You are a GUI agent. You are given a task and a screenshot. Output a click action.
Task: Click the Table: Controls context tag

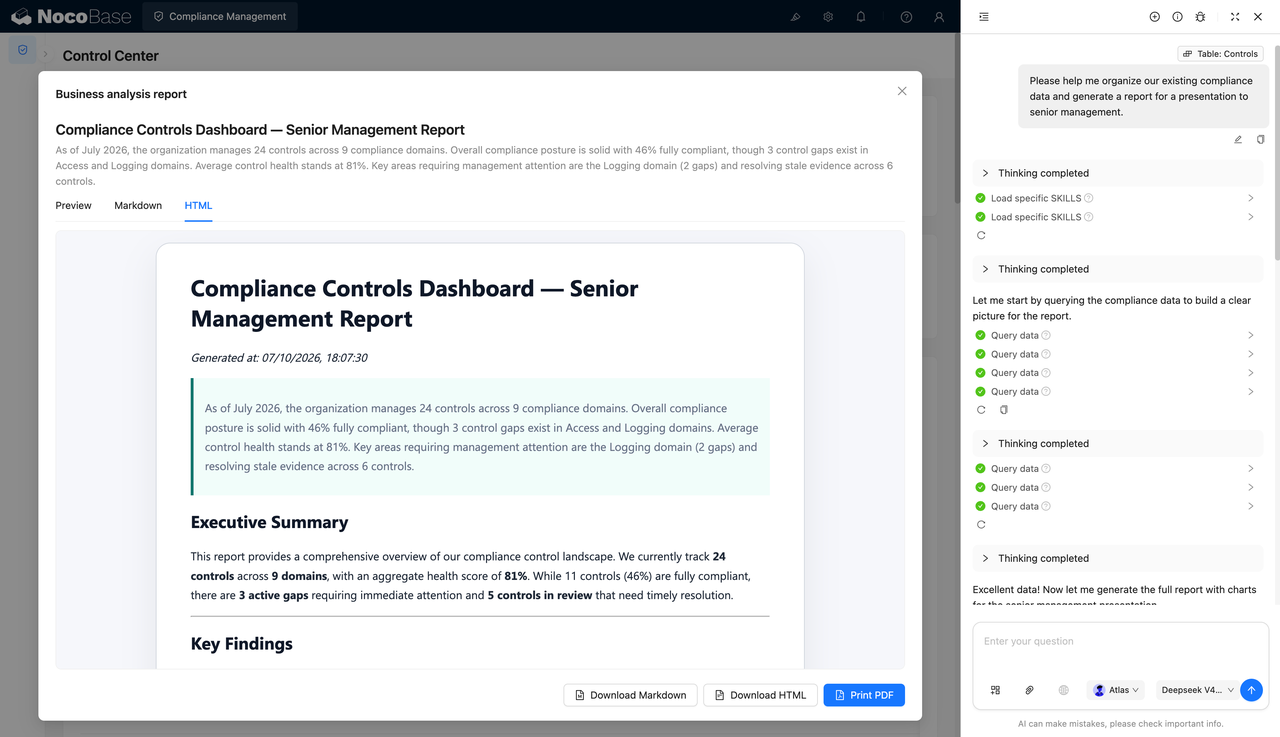coord(1220,54)
